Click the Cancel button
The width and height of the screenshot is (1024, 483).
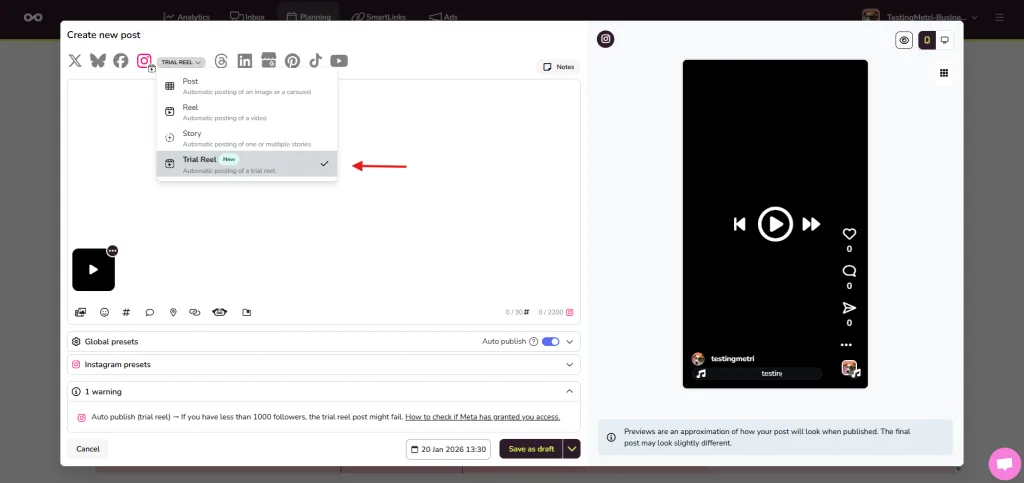coord(88,449)
